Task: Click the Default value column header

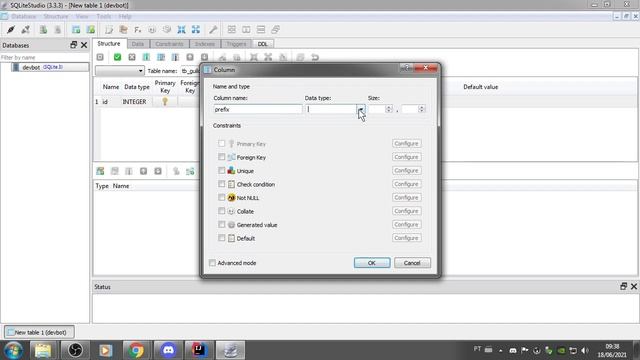Action: [480, 87]
